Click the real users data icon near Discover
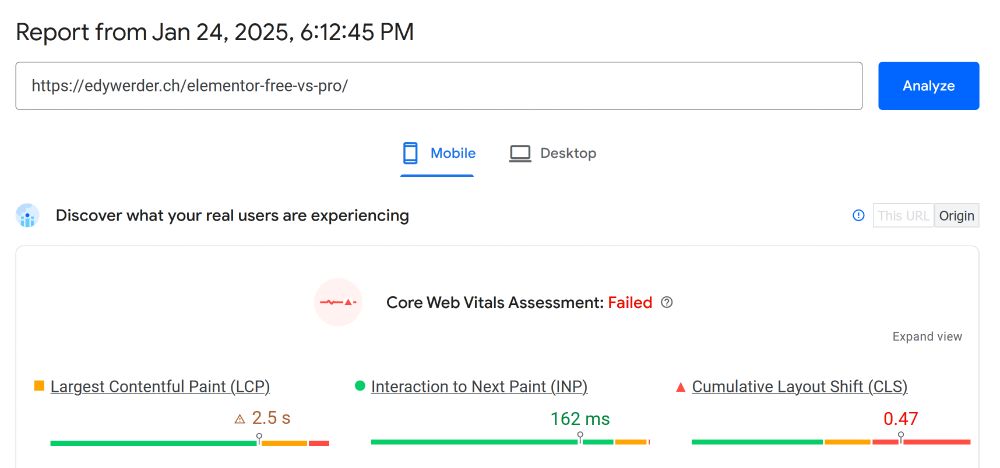Viewport: 1000px width, 468px height. coord(27,215)
